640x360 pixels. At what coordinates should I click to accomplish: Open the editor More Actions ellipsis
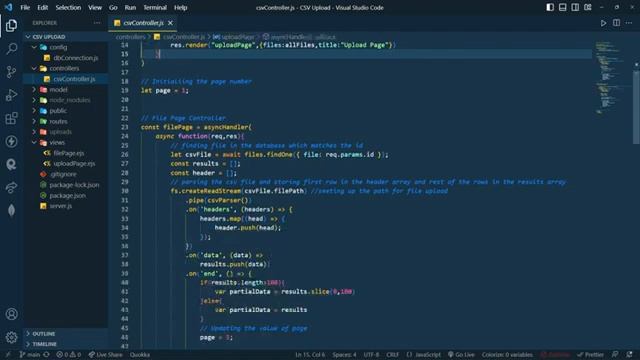pos(629,23)
